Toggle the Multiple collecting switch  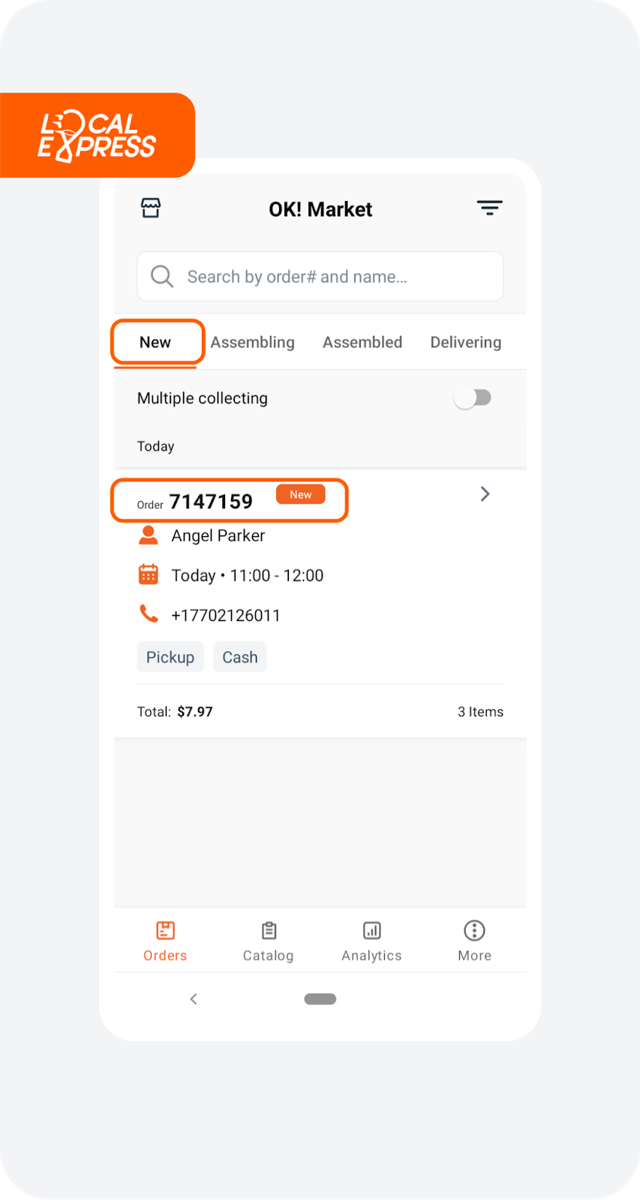click(x=472, y=398)
